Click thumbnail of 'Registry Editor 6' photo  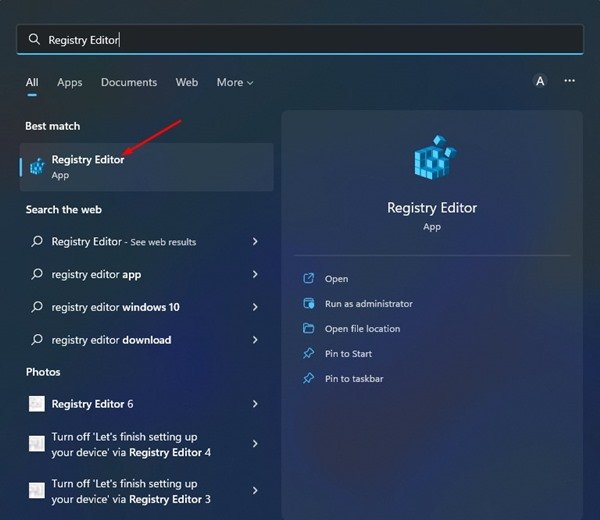coord(37,404)
